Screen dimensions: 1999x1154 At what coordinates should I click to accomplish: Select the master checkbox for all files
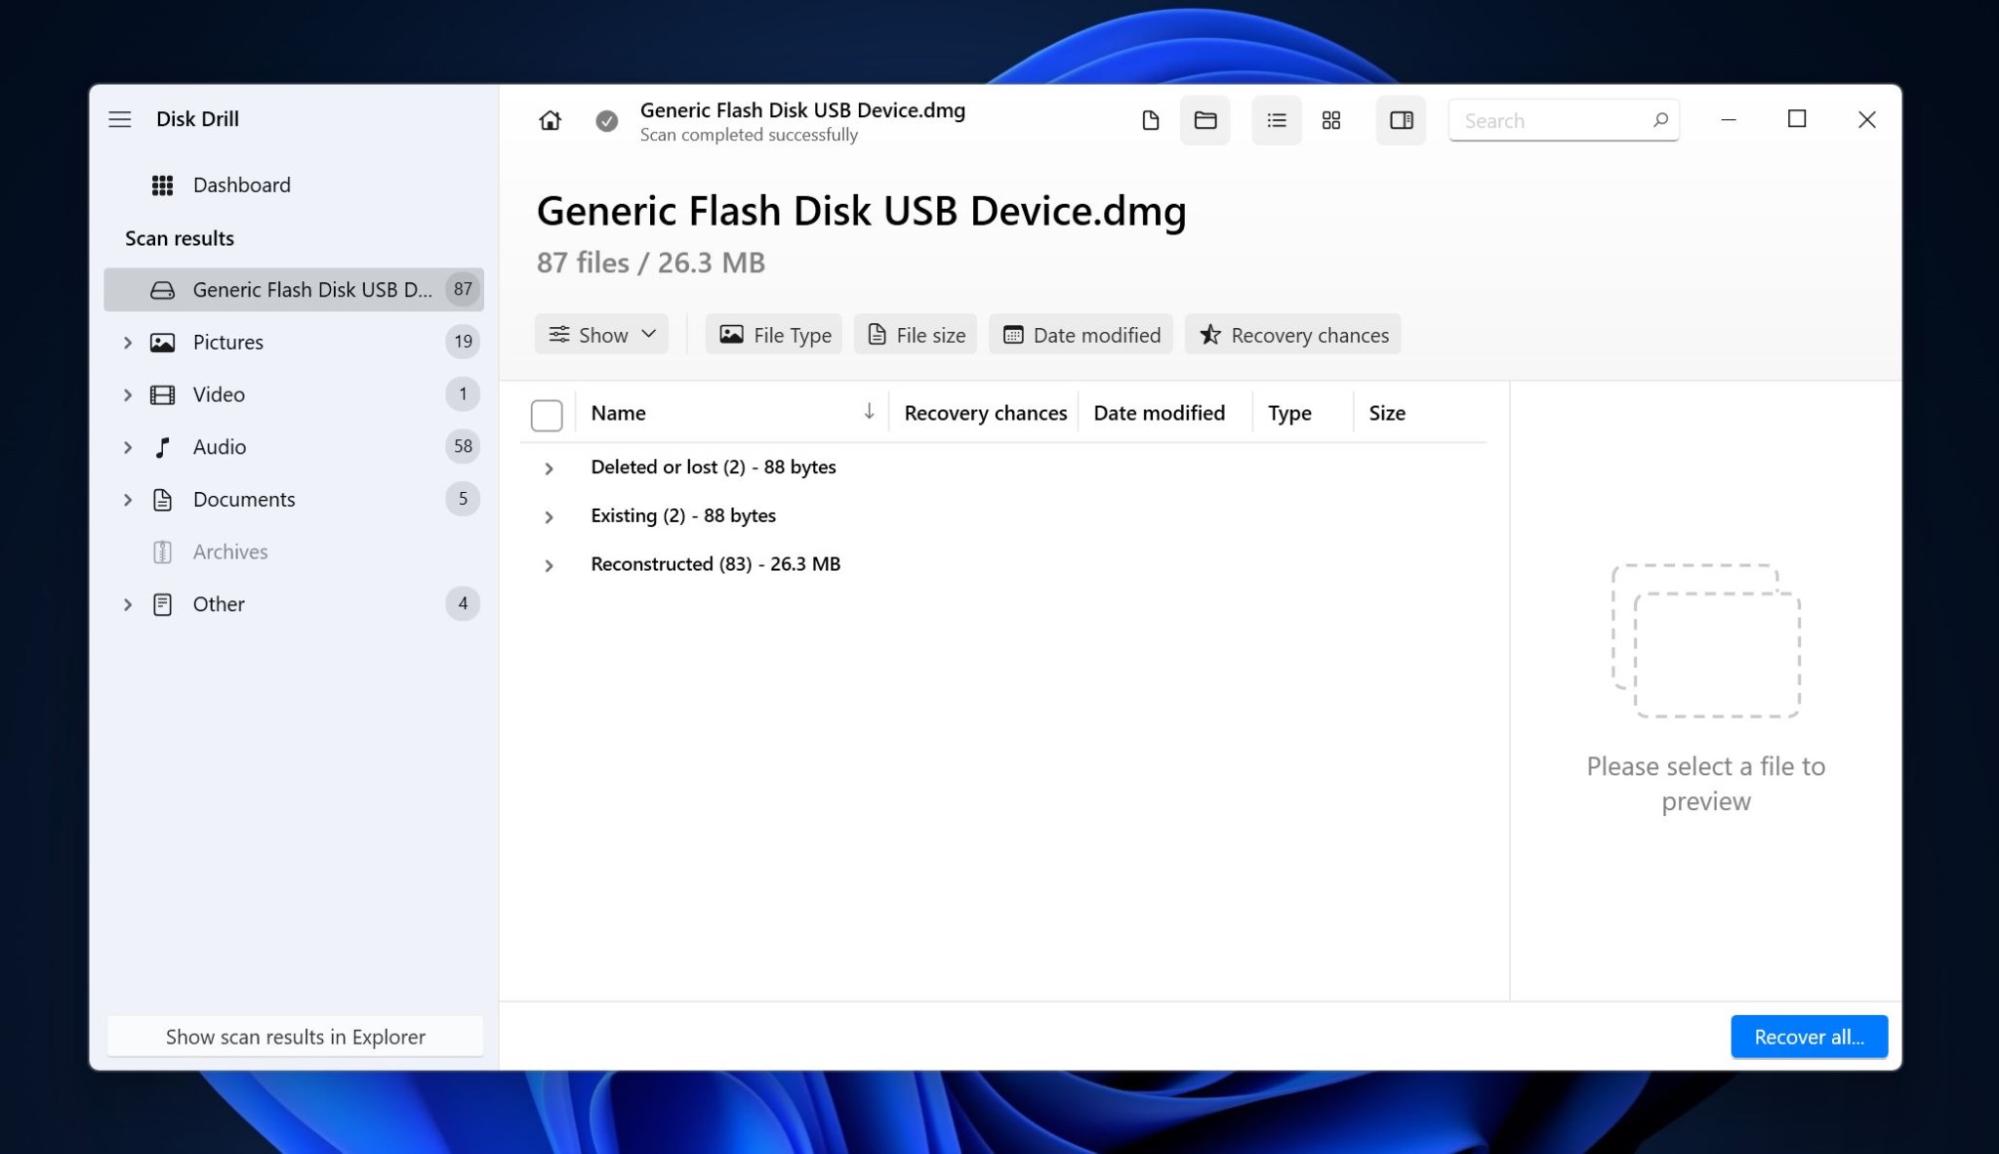[547, 412]
